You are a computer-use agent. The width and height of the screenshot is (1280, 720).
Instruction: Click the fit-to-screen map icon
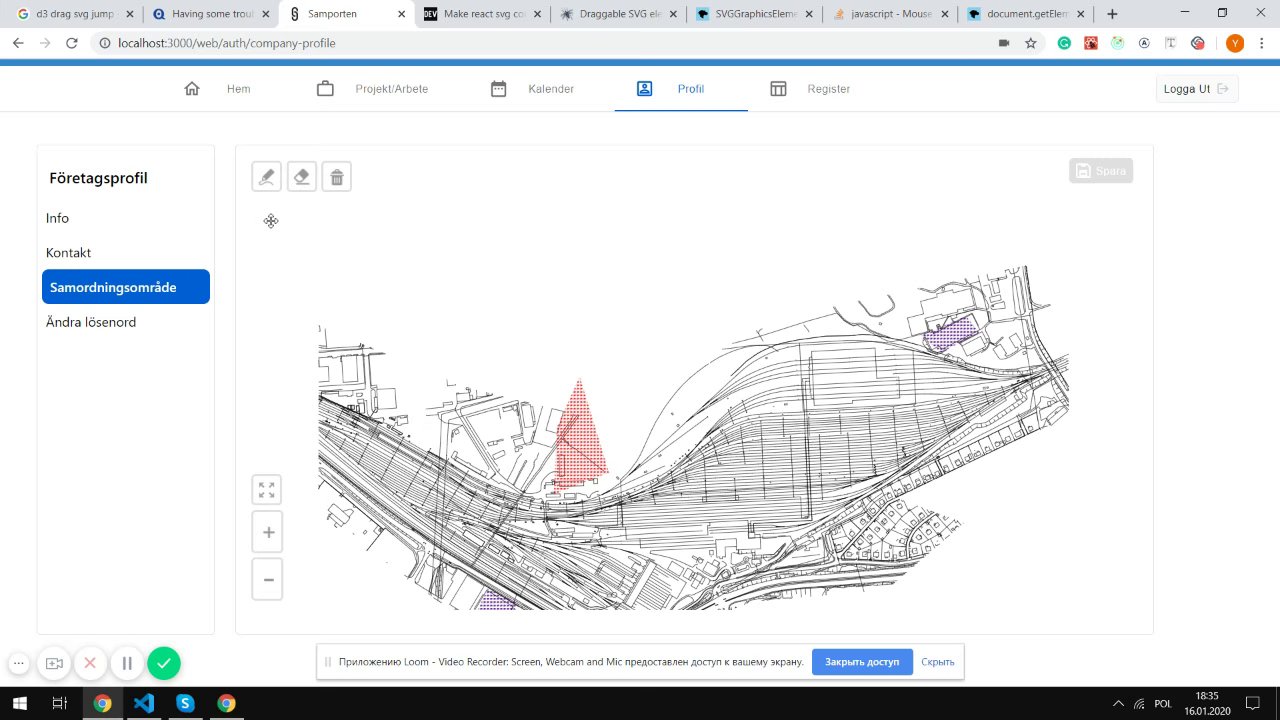[x=267, y=490]
